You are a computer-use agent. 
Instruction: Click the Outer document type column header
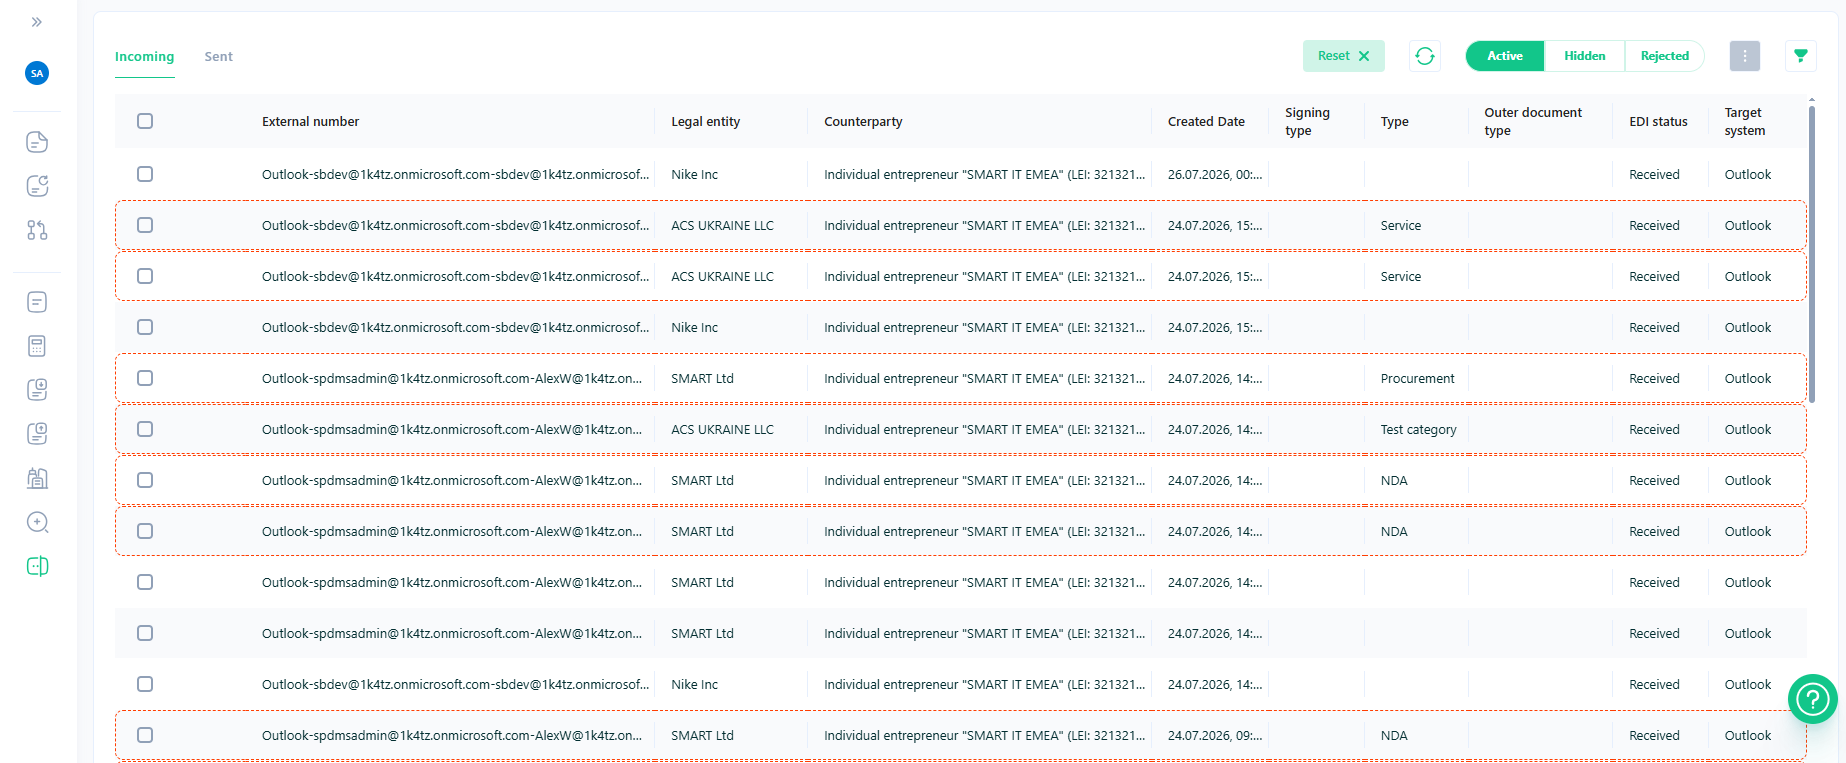(1533, 121)
